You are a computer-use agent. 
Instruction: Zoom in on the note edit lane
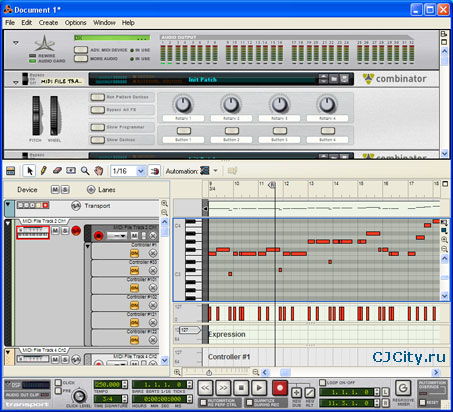[444, 240]
